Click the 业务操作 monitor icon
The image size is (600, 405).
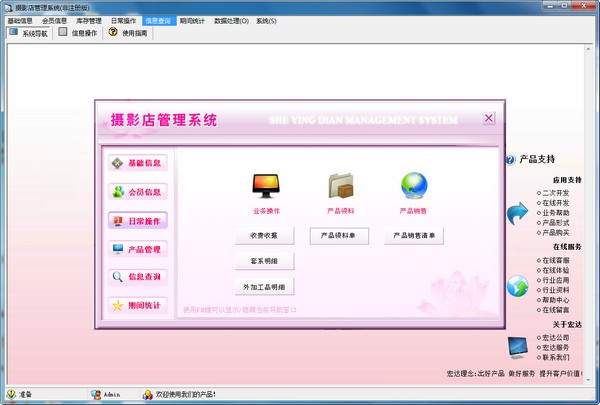[266, 186]
